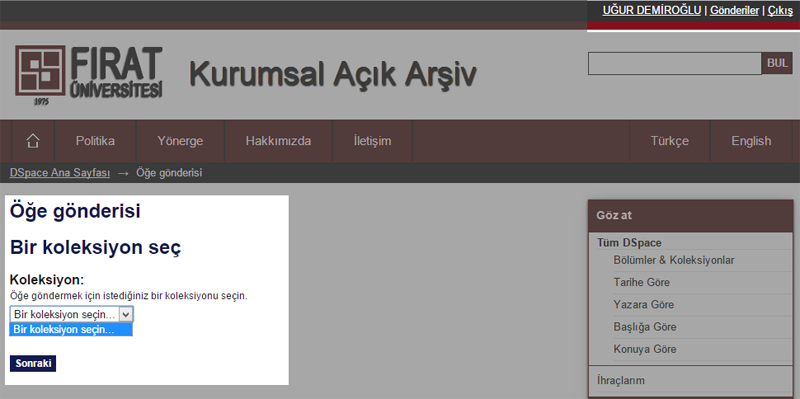Screen dimensions: 800x399
Task: Click the search input field
Action: (674, 63)
